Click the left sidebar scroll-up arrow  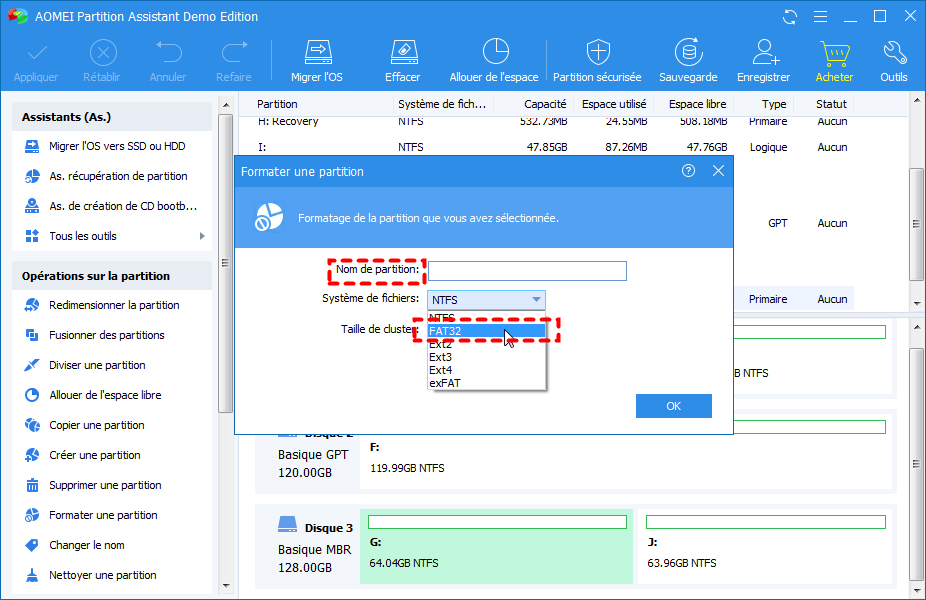(x=226, y=105)
